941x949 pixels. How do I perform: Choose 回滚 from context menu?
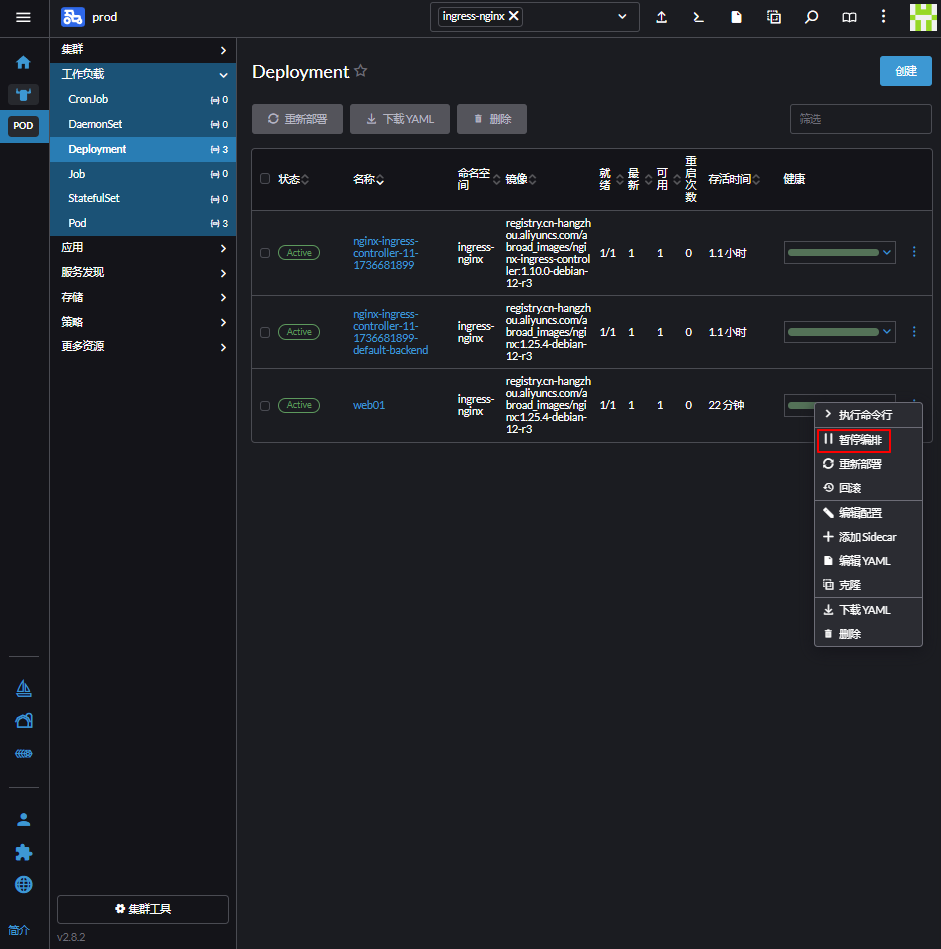[x=868, y=488]
